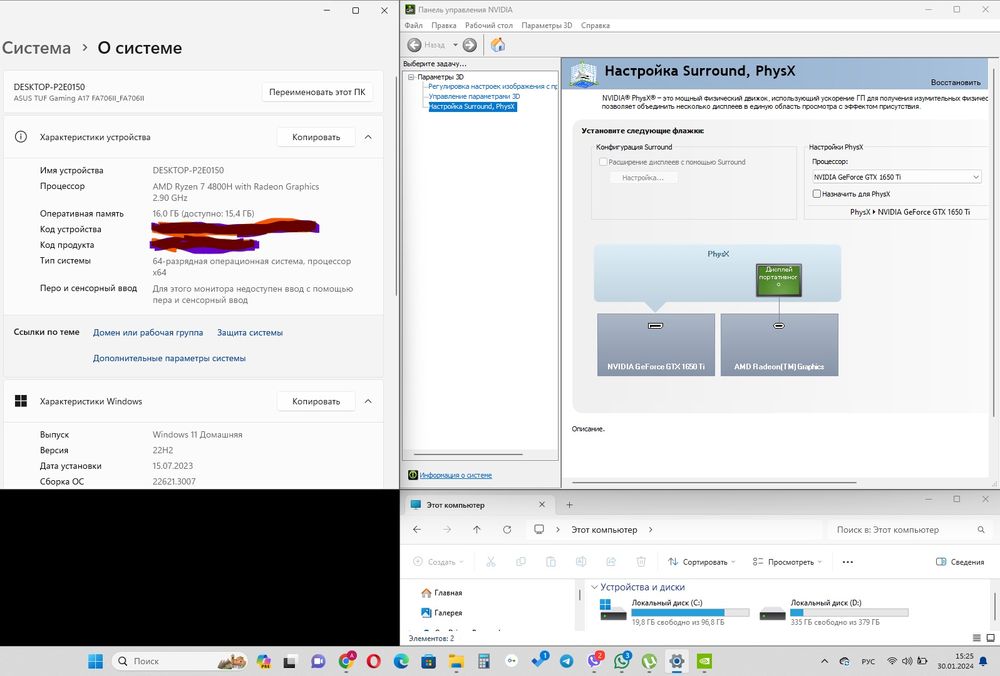
Task: Click the Local Disk D: usage bar
Action: click(849, 612)
